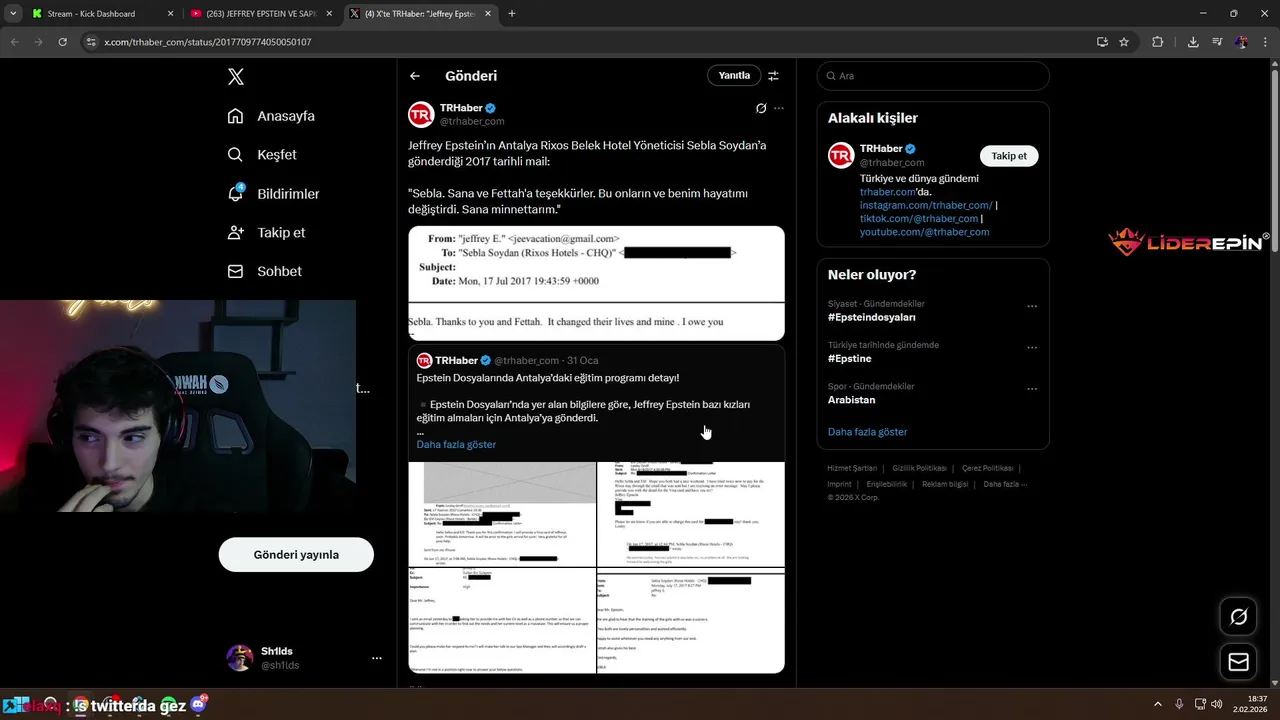1280x720 pixels.
Task: Open Reklam bilgisi footer link
Action: [945, 484]
